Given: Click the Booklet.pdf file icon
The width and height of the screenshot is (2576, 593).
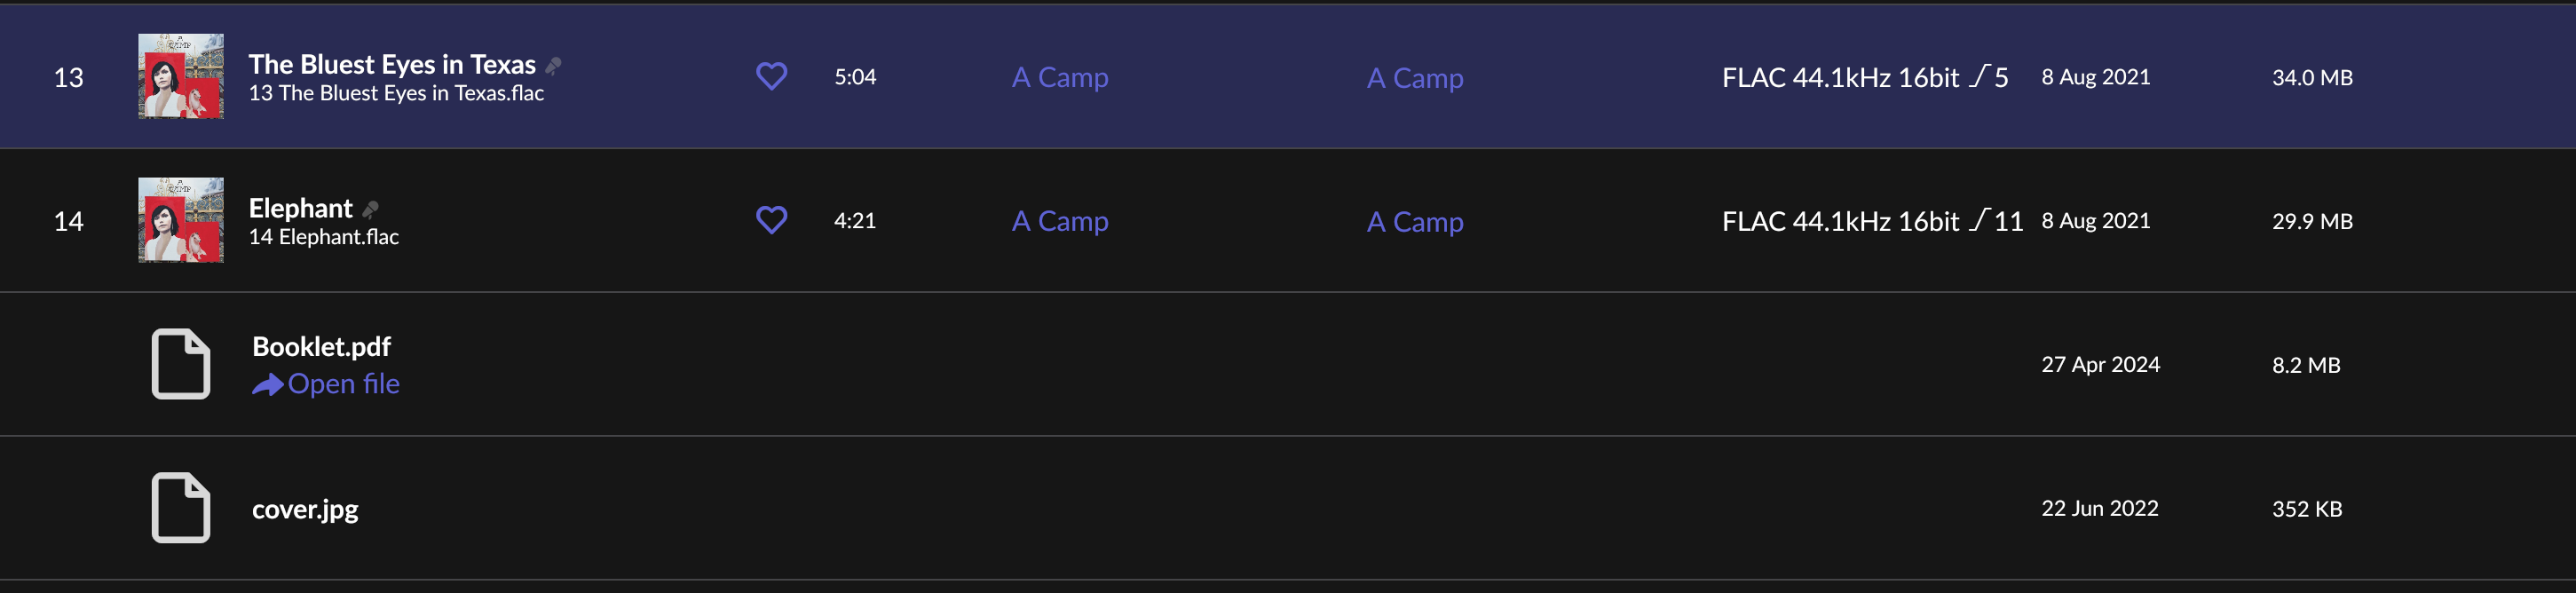Looking at the screenshot, I should pos(181,364).
